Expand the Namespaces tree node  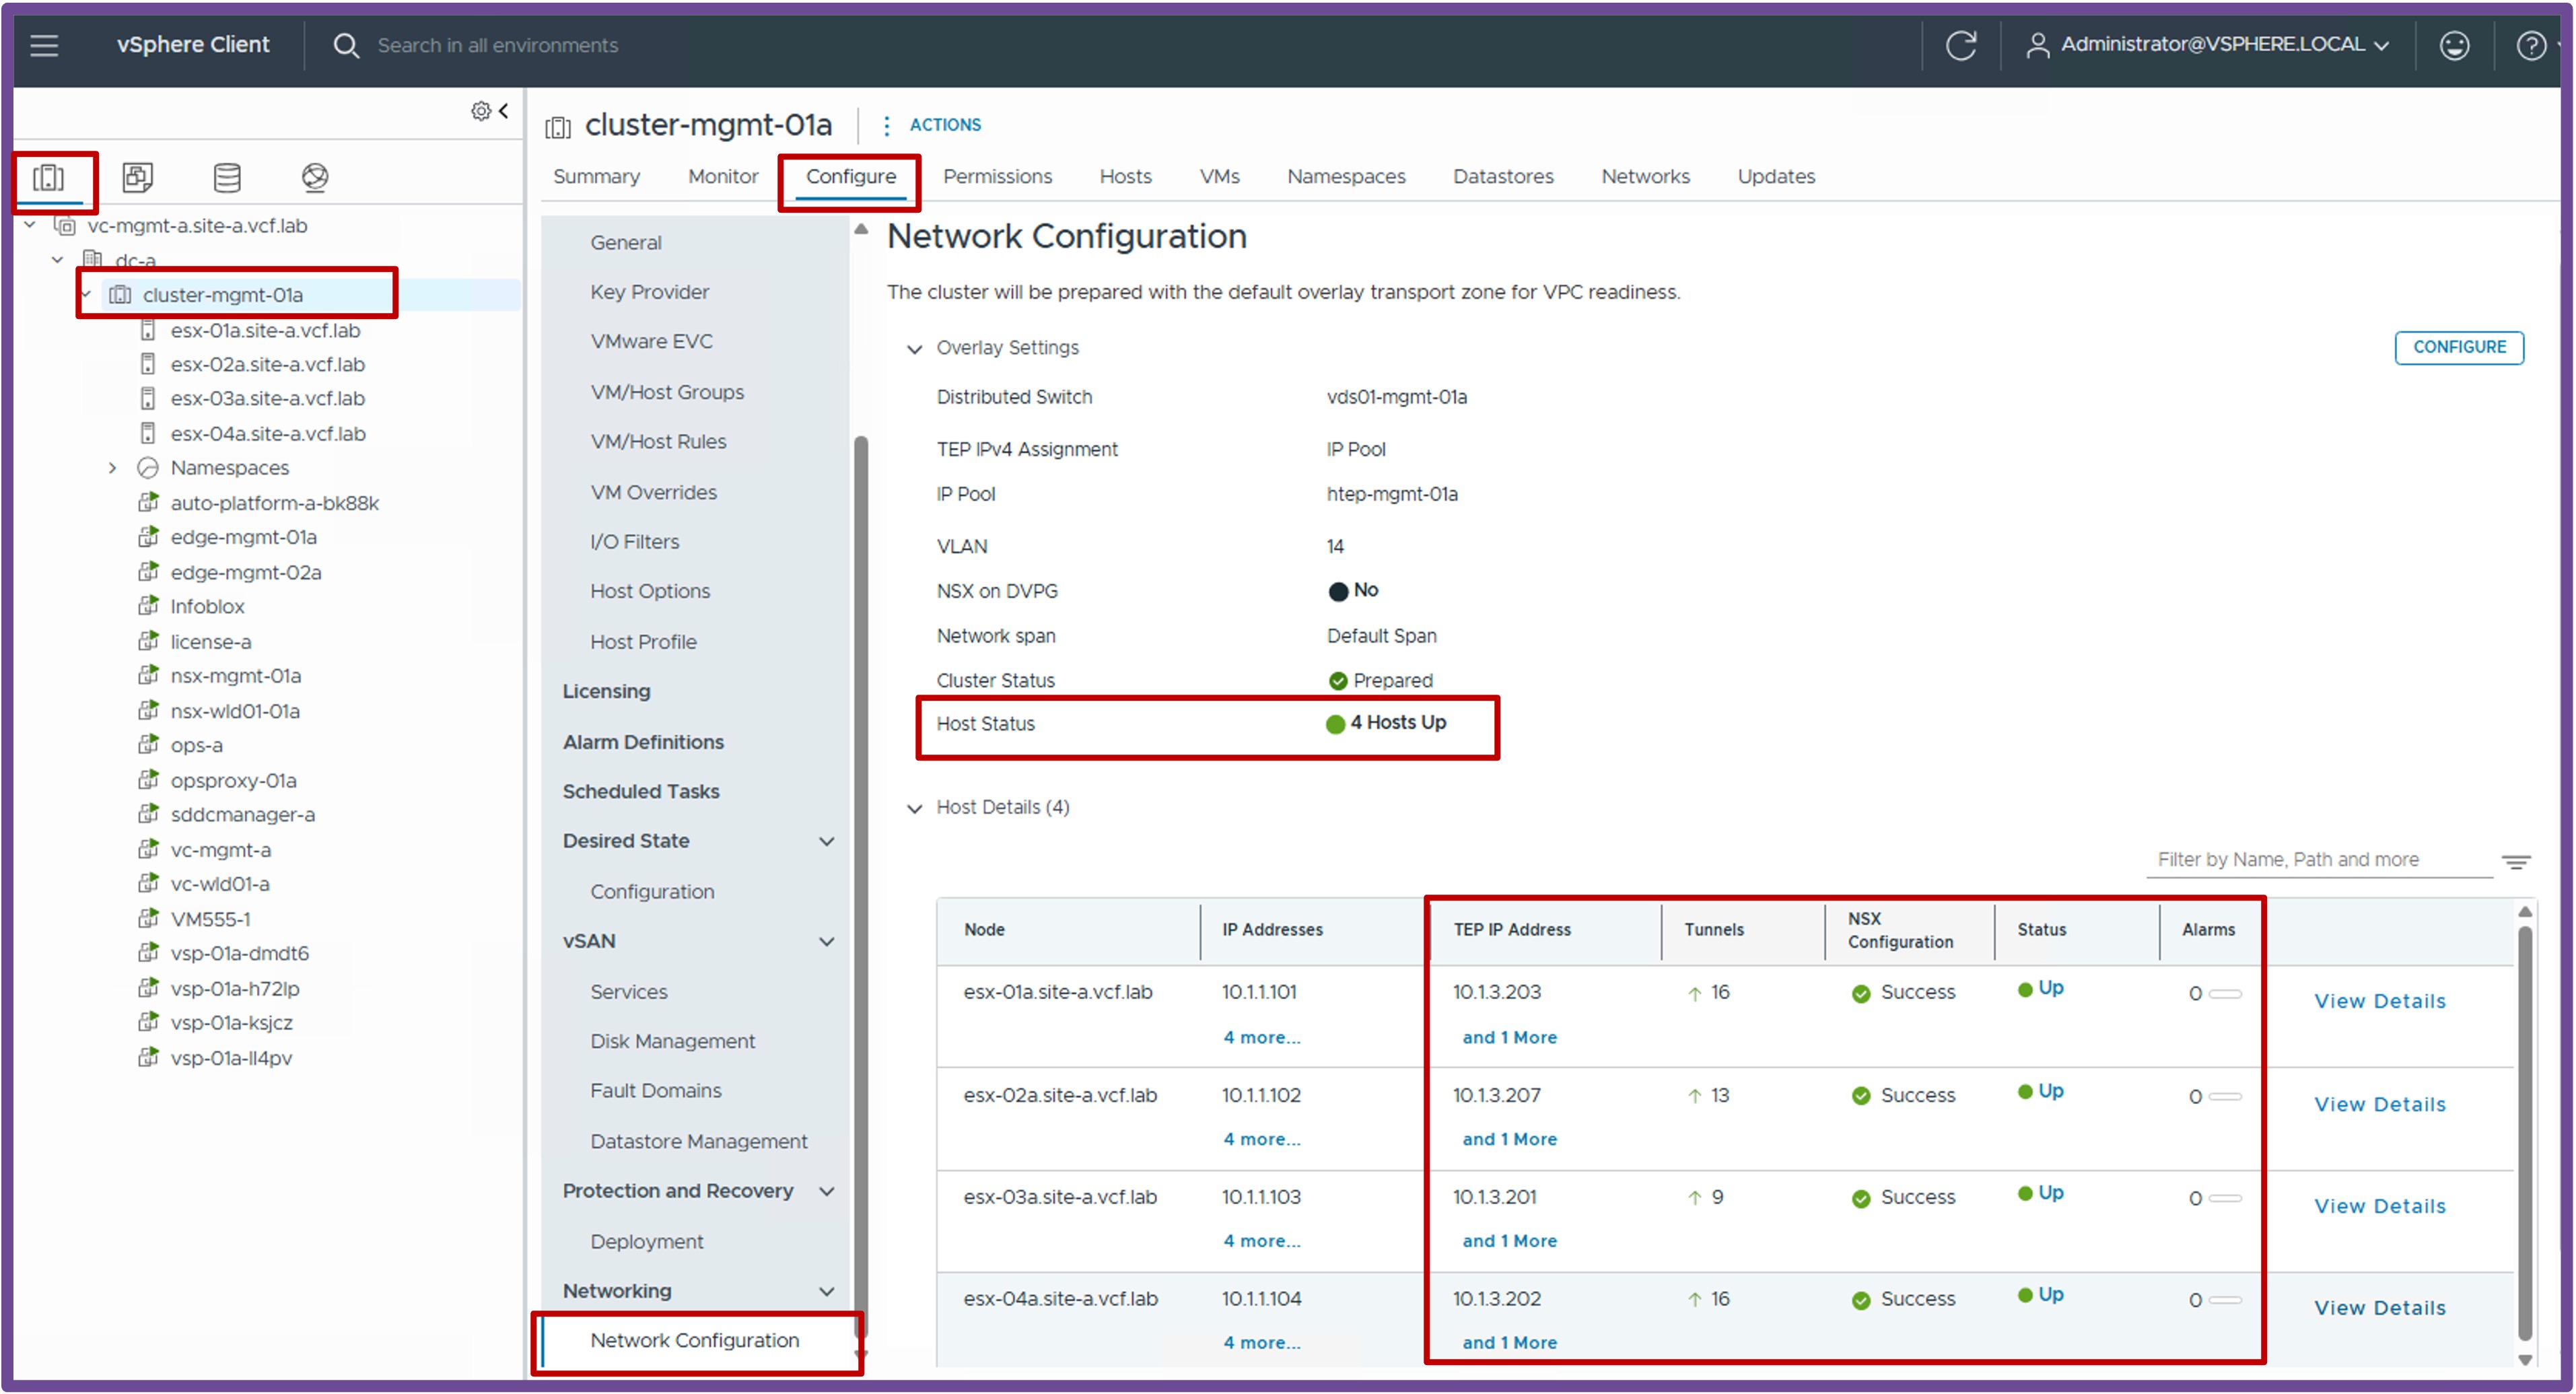113,467
